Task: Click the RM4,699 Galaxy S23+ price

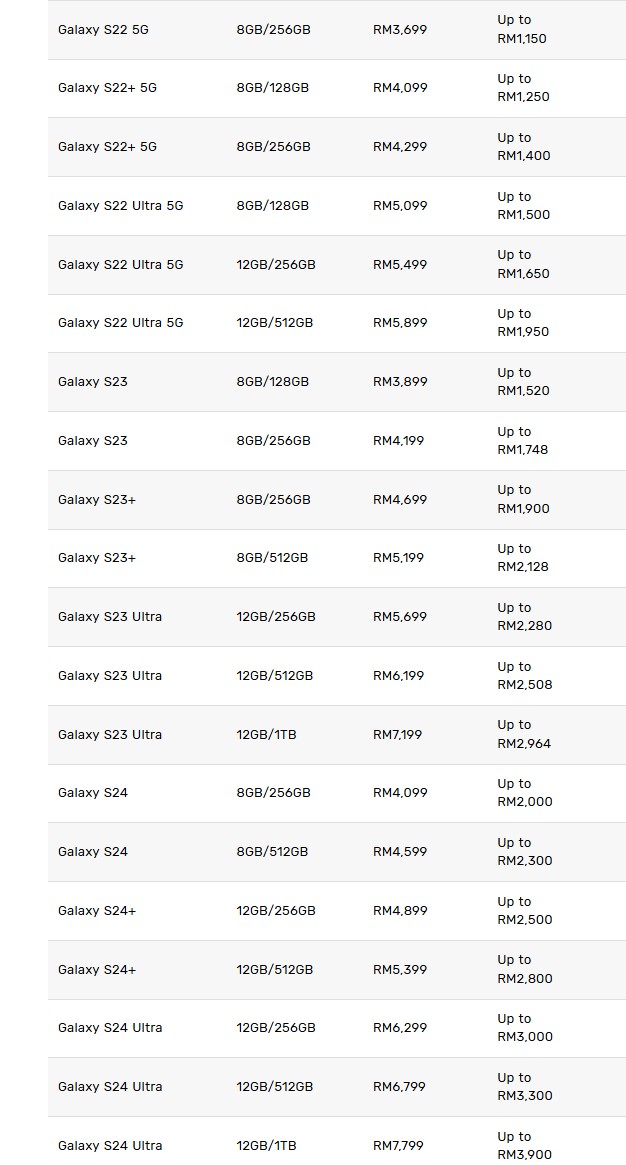Action: 400,499
